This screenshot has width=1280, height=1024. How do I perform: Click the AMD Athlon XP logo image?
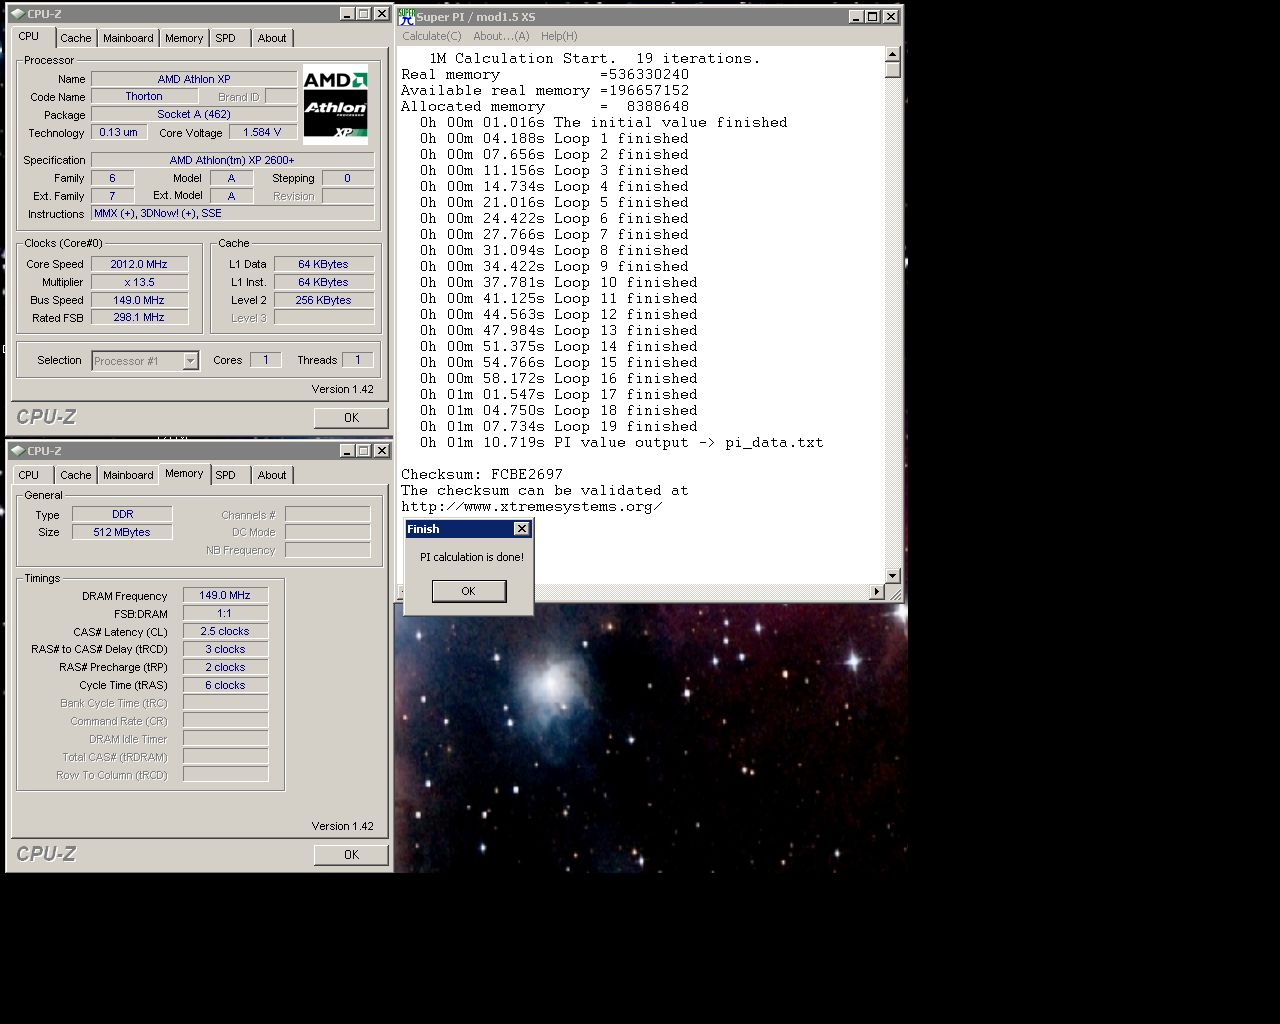tap(335, 105)
